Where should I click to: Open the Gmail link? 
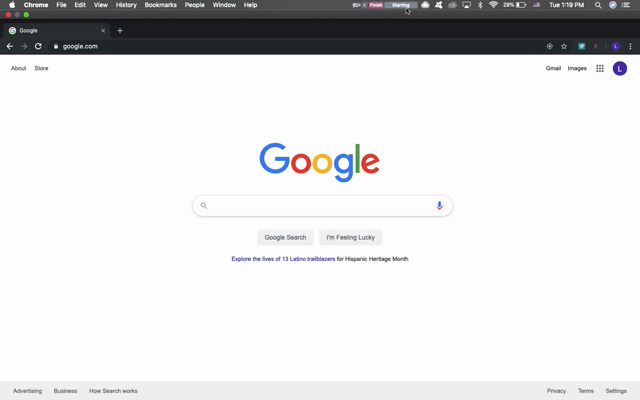[553, 69]
